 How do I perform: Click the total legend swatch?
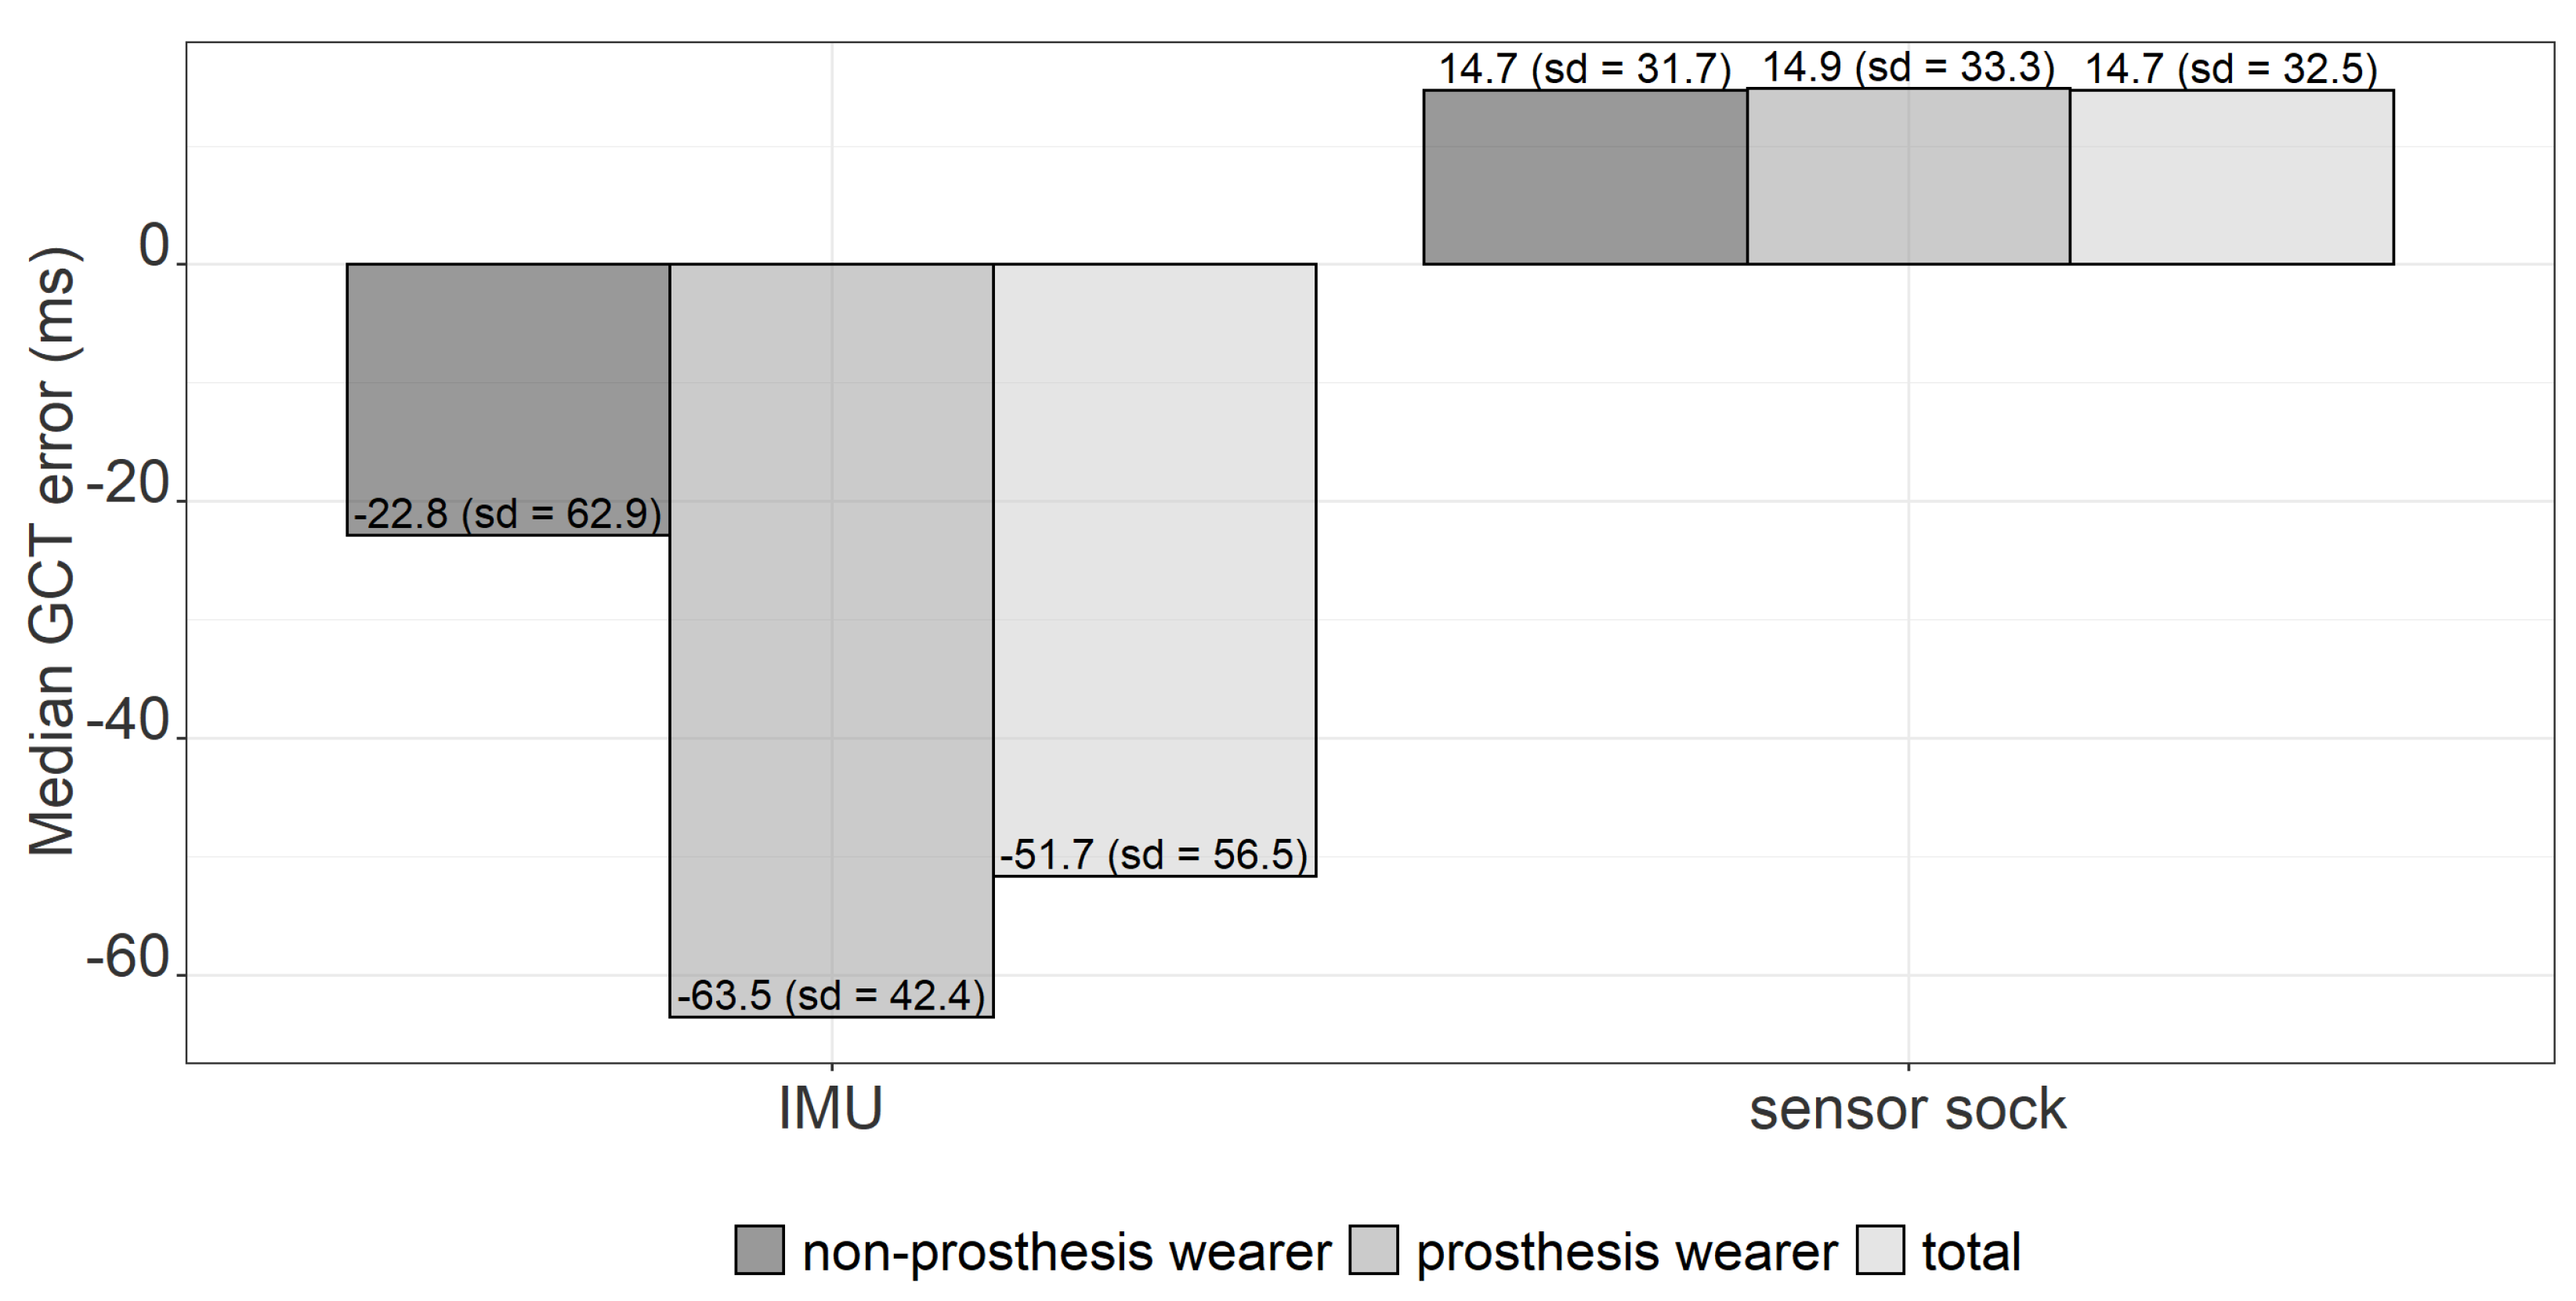(x=1879, y=1250)
